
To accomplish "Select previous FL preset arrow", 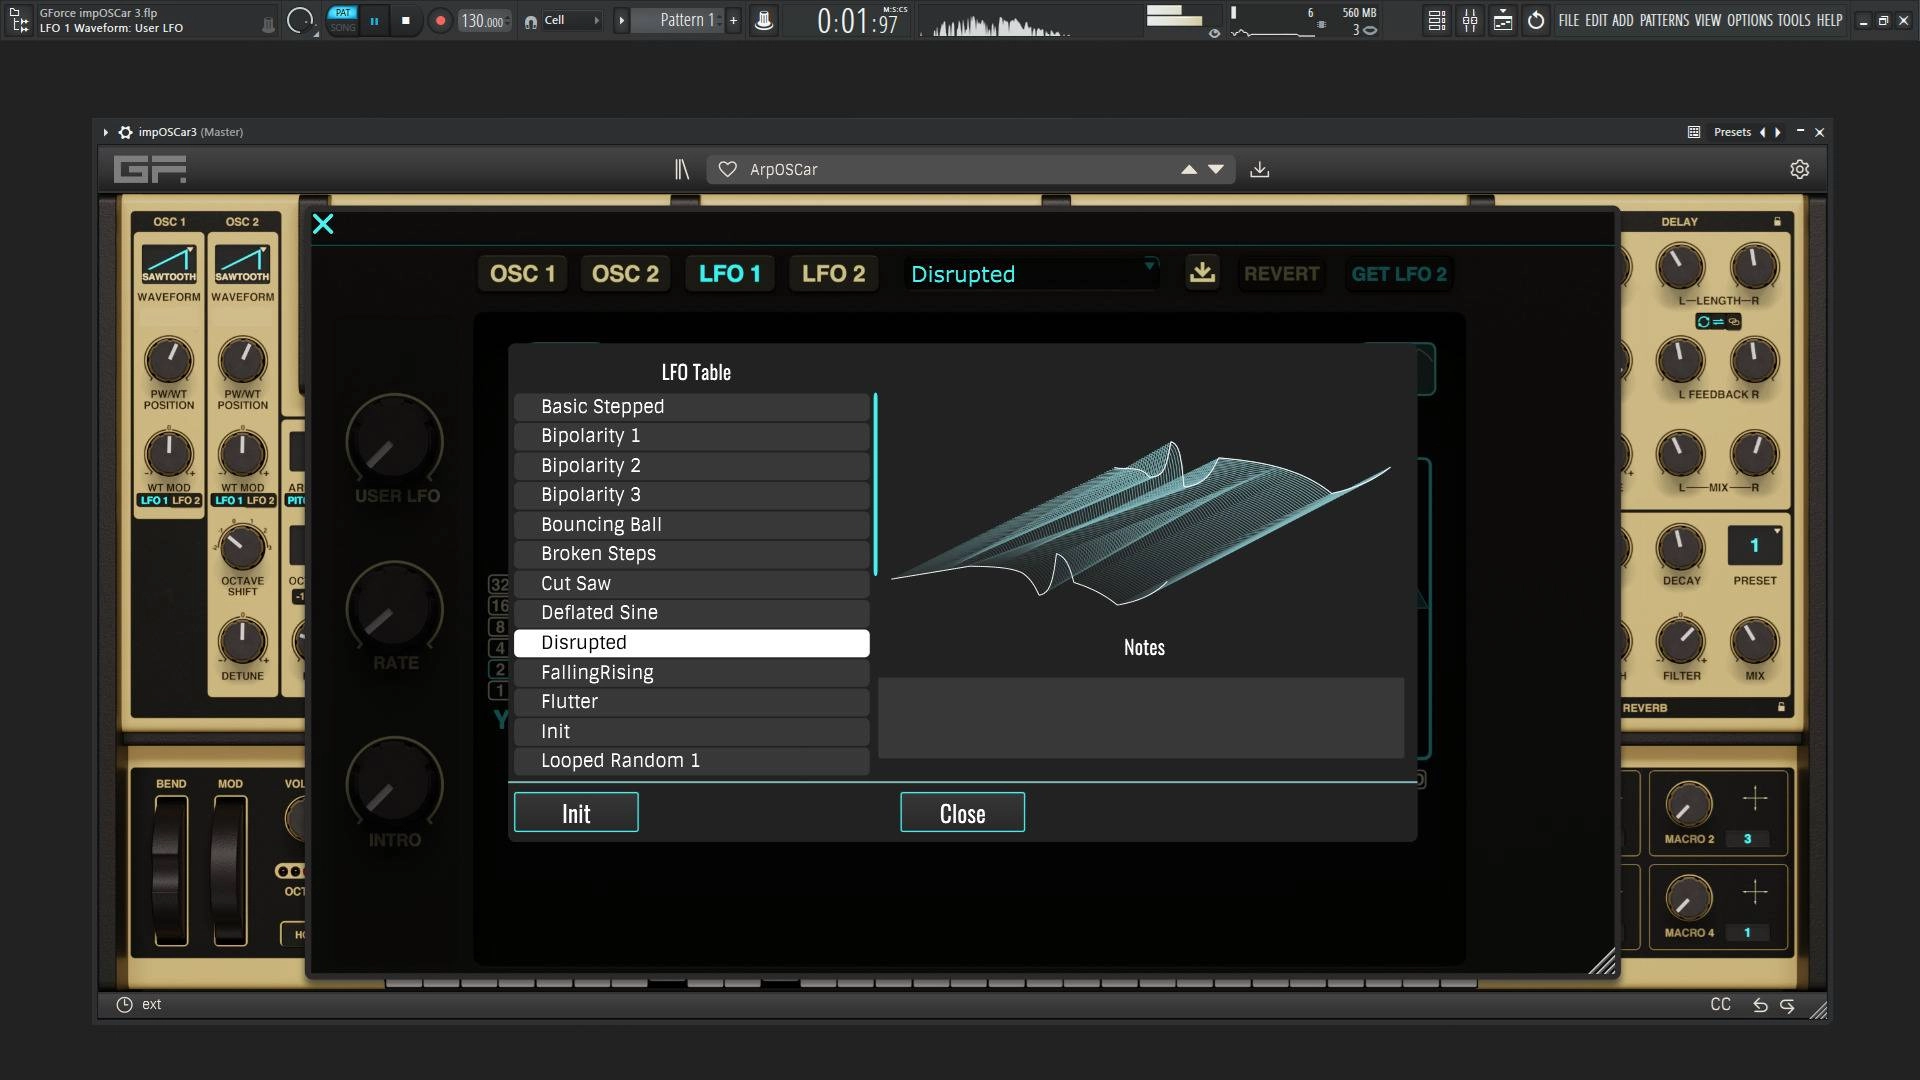I will (x=1763, y=132).
